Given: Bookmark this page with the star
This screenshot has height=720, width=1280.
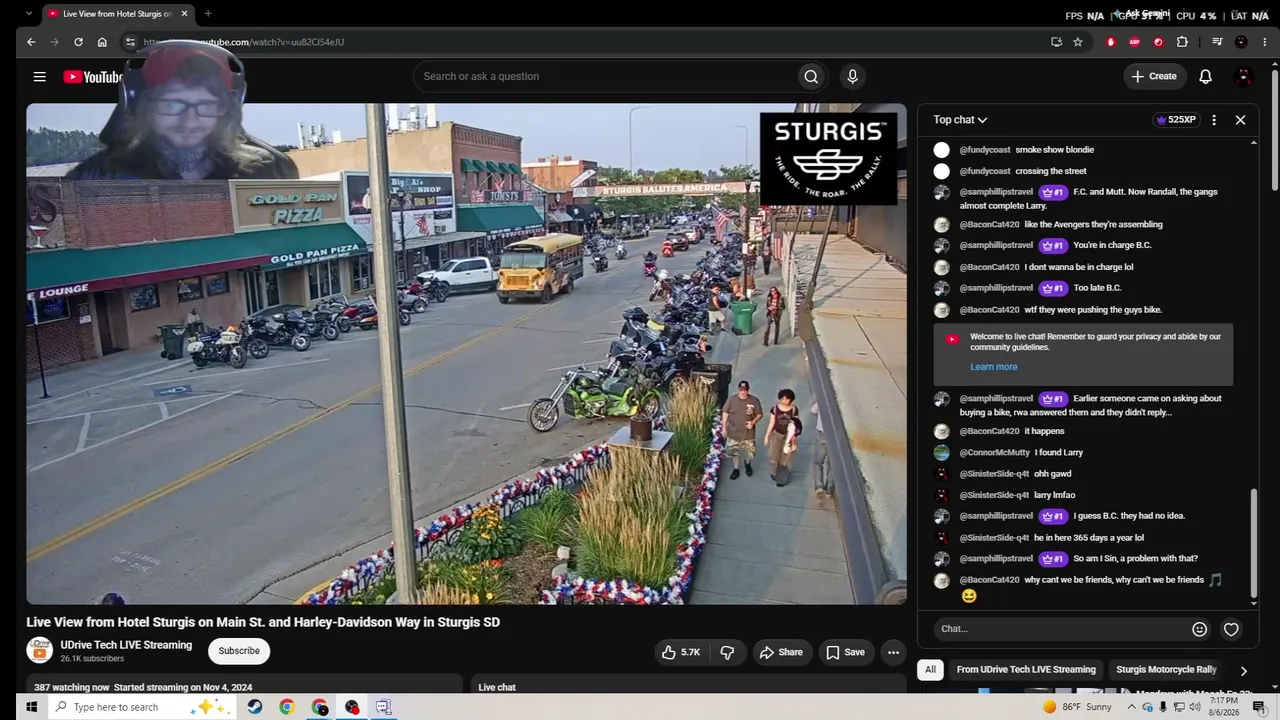Looking at the screenshot, I should tap(1078, 42).
